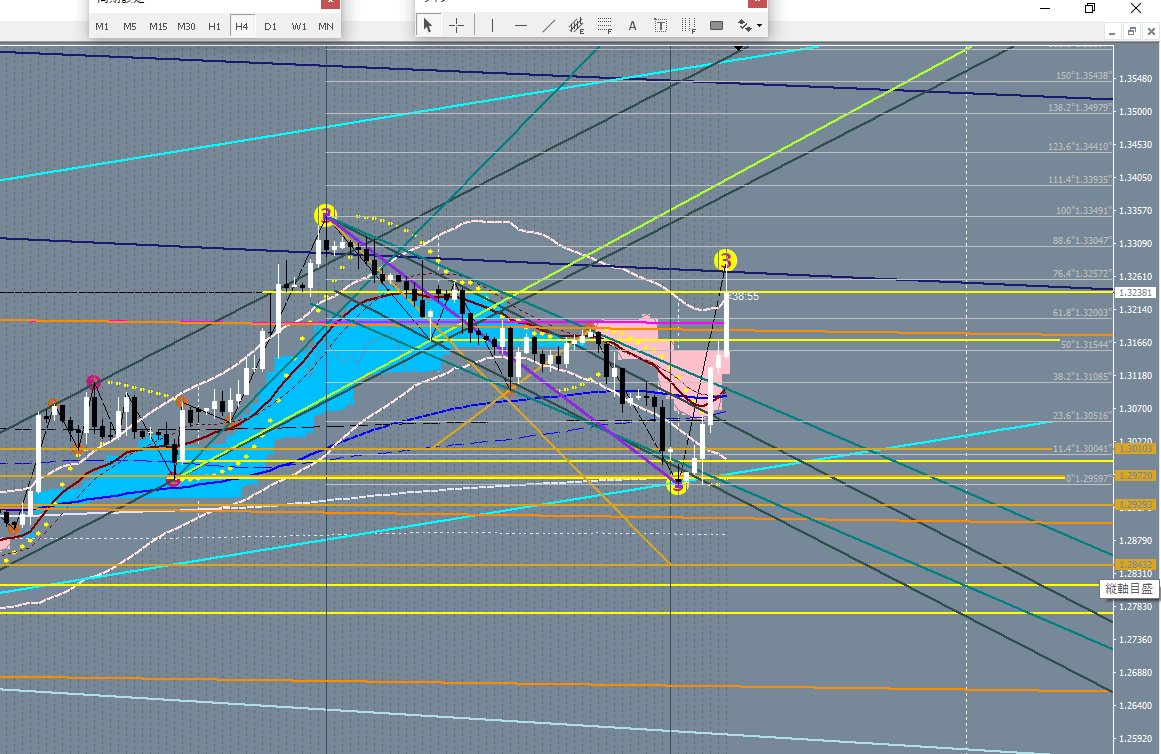Select the MN monthly timeframe
1161x754 pixels.
[x=326, y=26]
